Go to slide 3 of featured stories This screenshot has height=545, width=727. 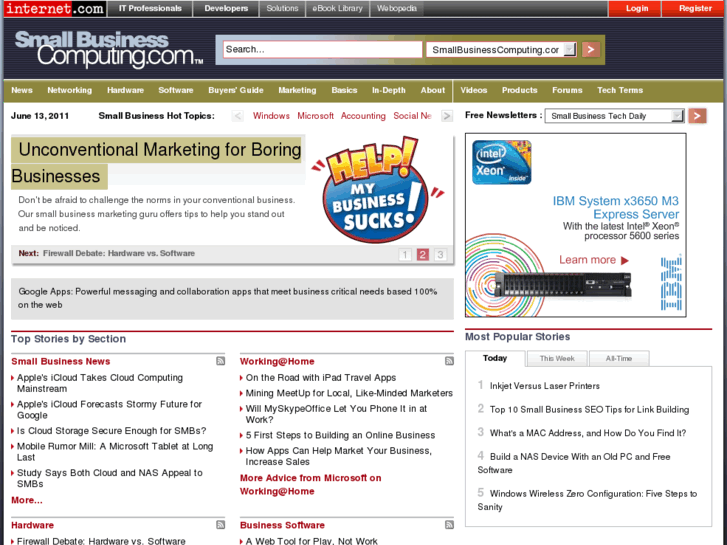(x=440, y=254)
